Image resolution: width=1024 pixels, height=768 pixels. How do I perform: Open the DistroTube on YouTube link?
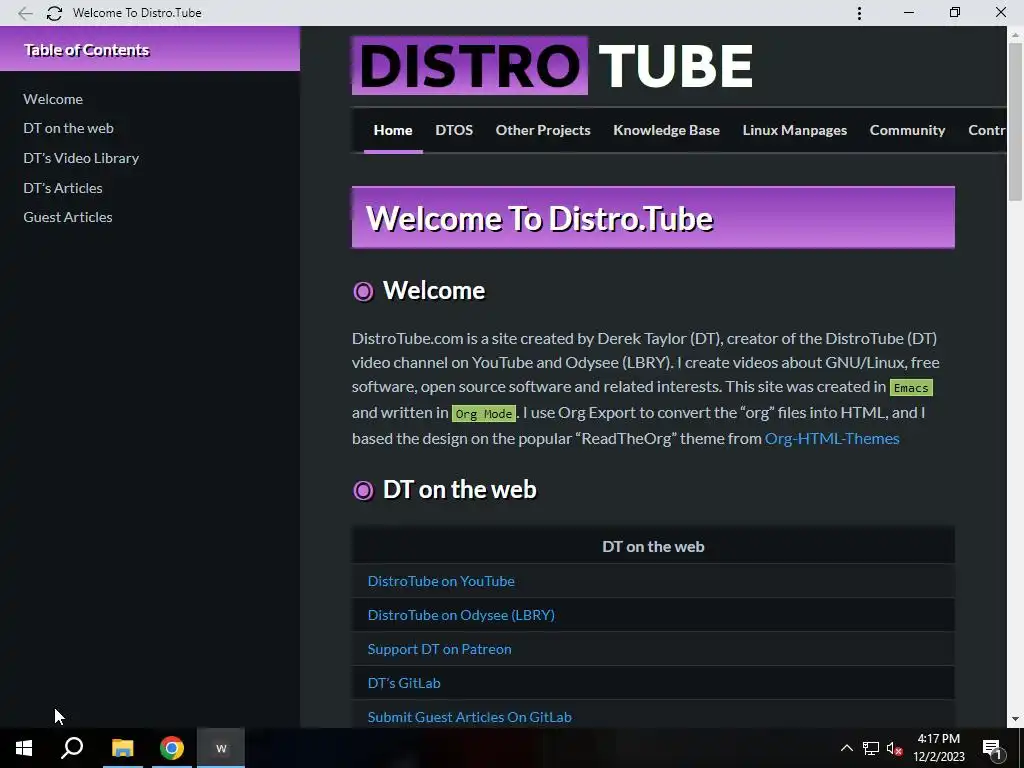click(x=441, y=581)
